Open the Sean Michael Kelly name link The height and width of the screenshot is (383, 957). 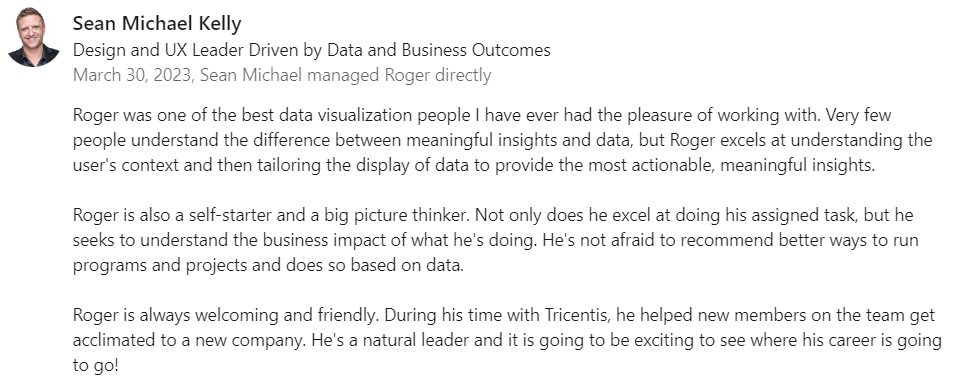pos(157,24)
